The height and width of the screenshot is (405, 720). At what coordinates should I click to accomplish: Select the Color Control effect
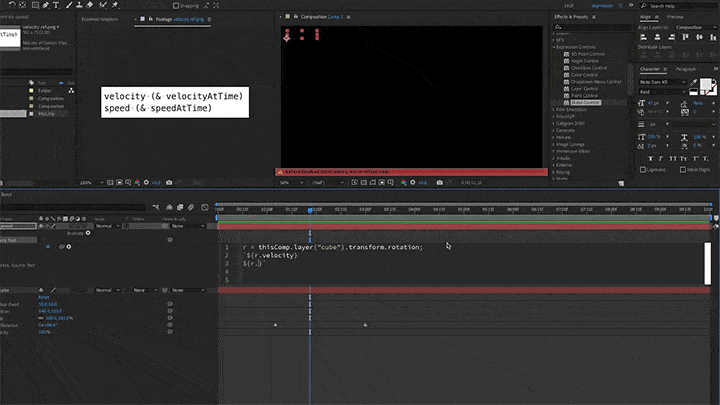[584, 75]
